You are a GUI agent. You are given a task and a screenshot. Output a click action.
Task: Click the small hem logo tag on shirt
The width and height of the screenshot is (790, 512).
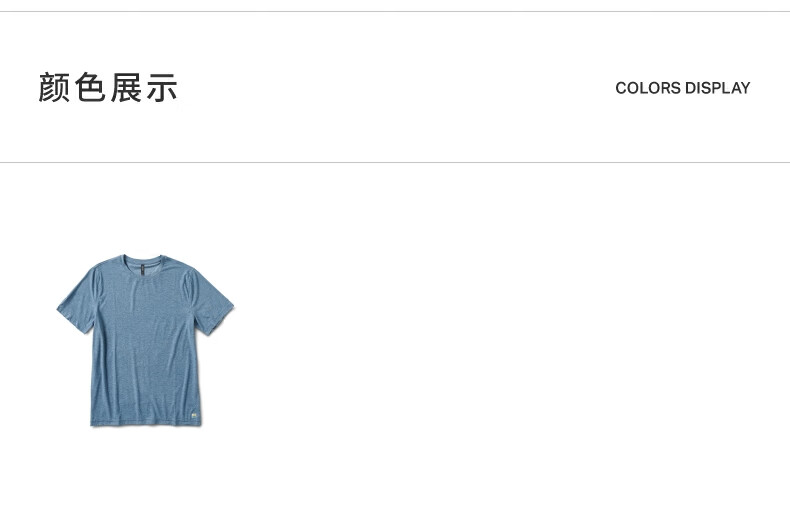coord(195,416)
